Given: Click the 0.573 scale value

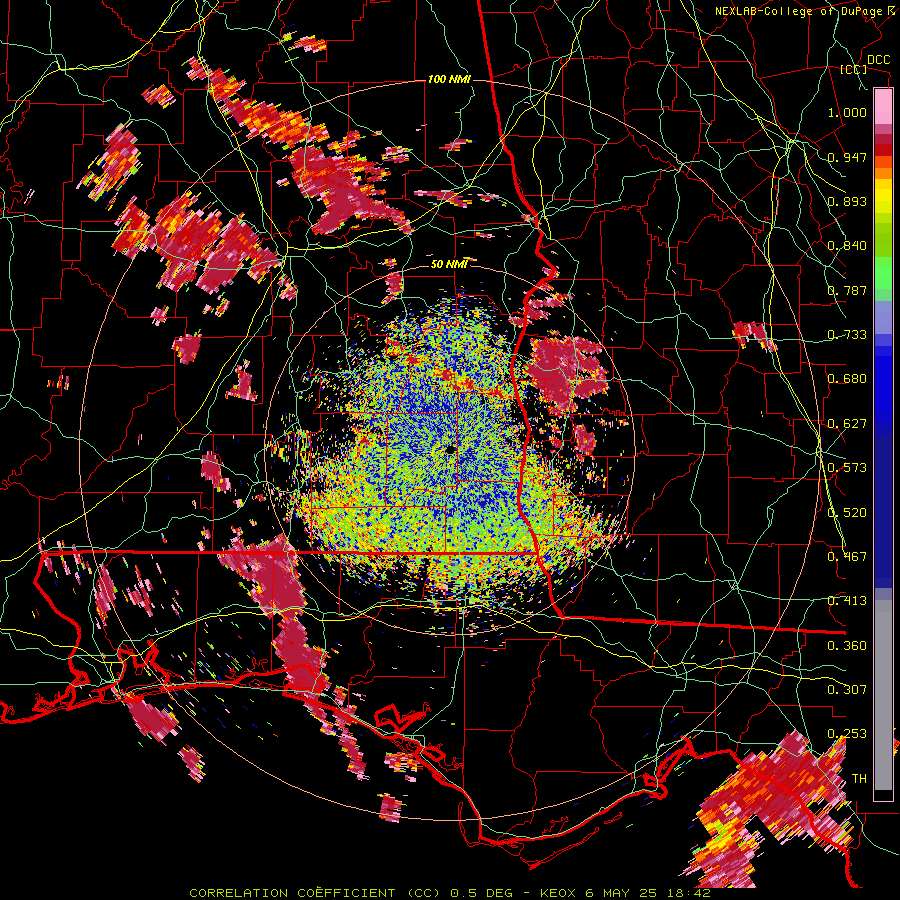Looking at the screenshot, I should point(847,468).
